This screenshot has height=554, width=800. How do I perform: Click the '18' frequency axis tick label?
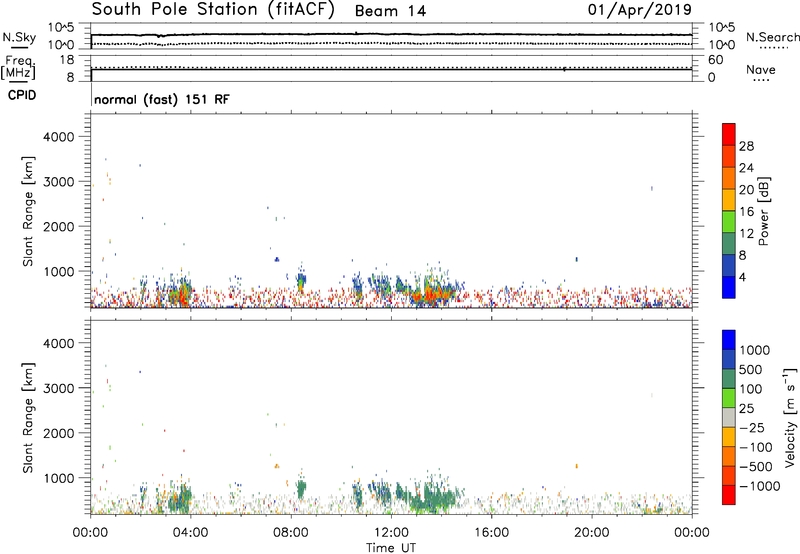click(x=67, y=60)
